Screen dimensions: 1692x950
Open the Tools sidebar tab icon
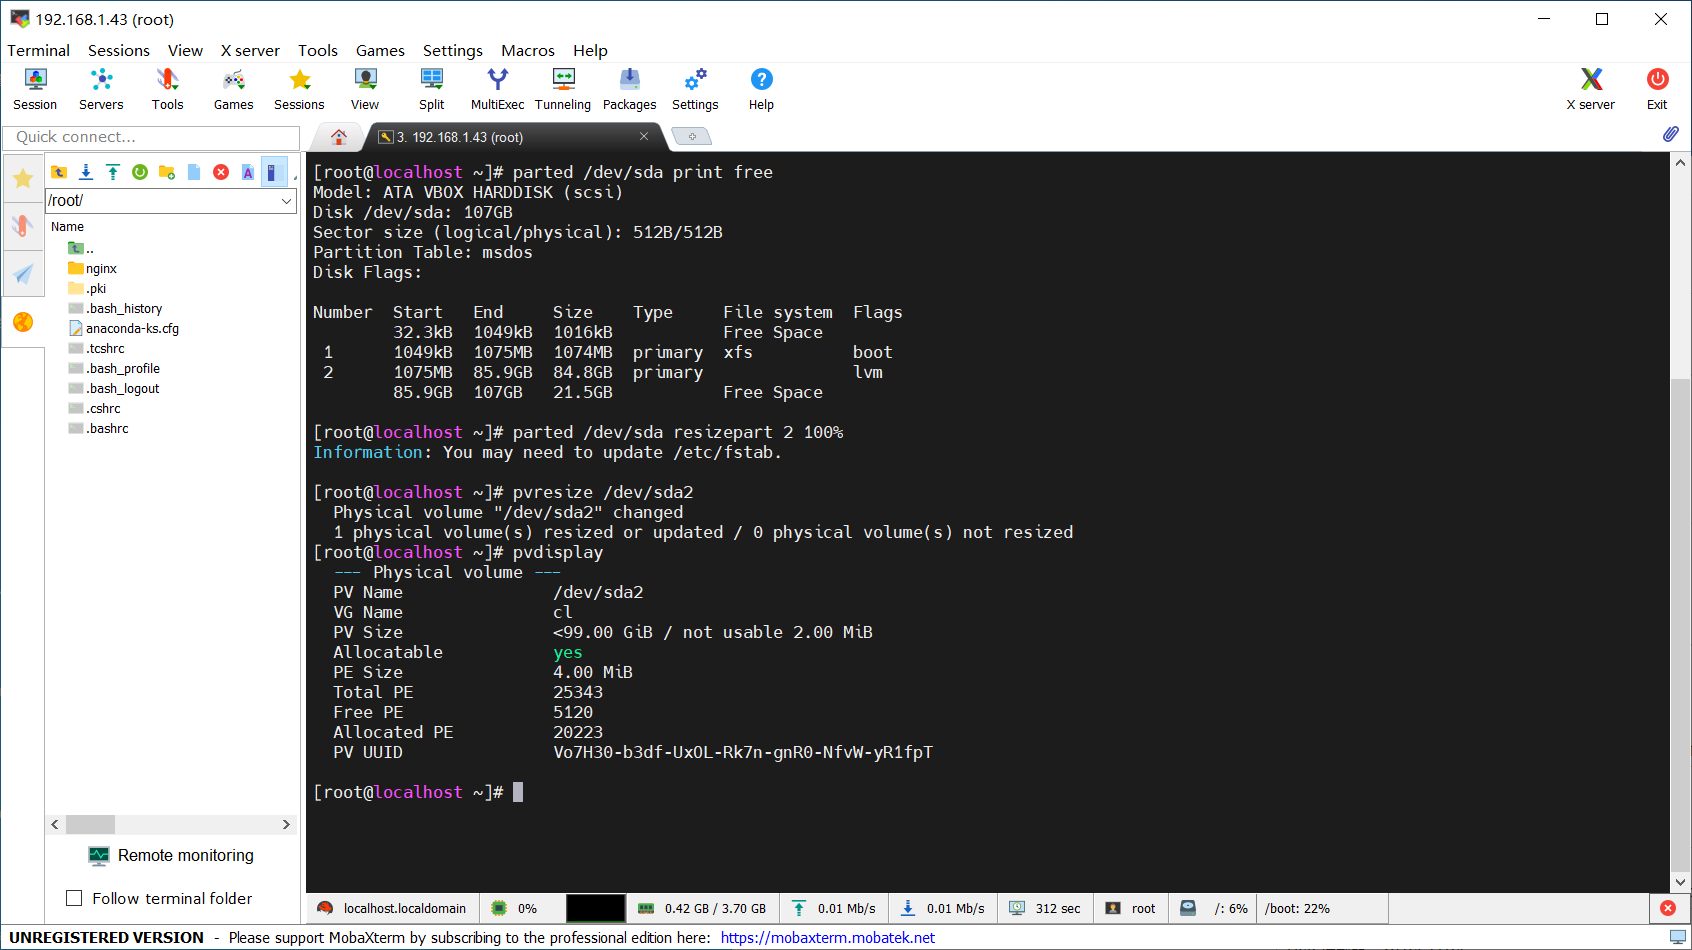[x=23, y=226]
